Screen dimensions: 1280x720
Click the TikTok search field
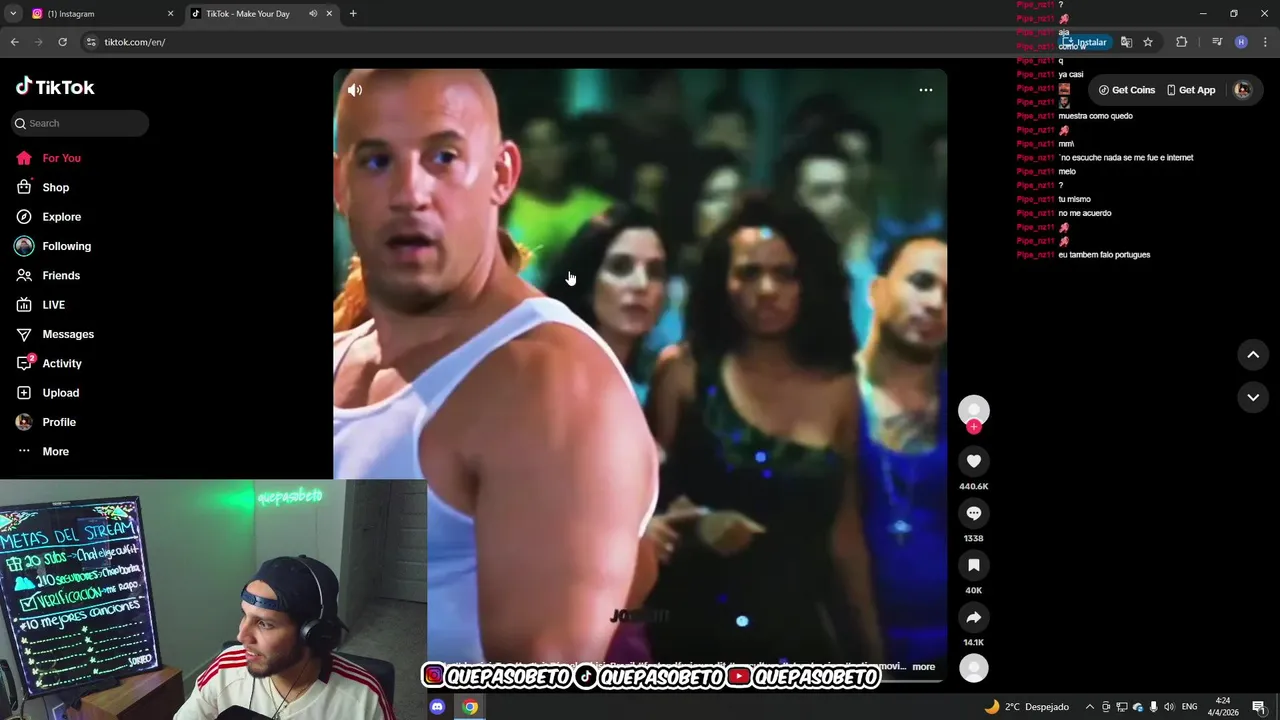pos(80,123)
